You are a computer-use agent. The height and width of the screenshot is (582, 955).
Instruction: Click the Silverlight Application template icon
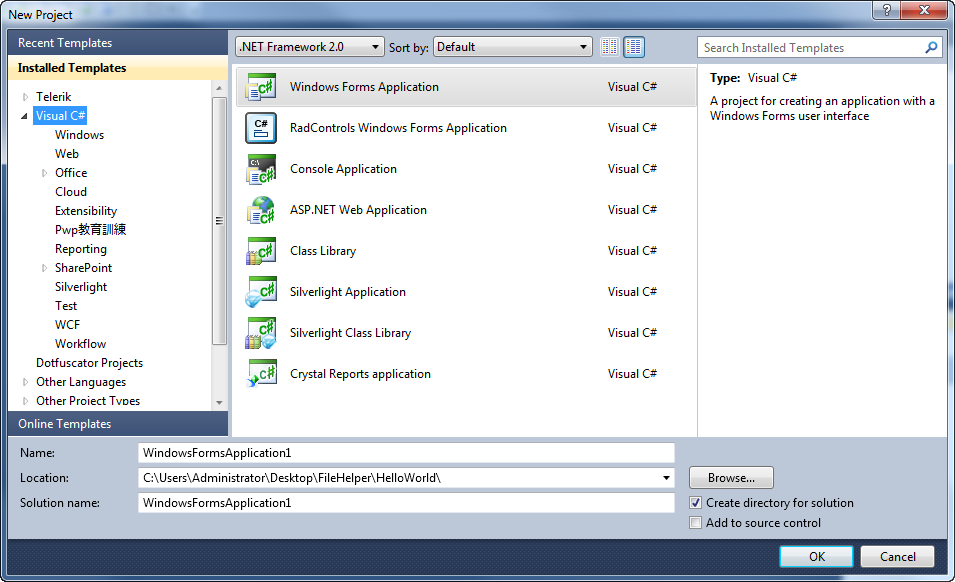(261, 292)
